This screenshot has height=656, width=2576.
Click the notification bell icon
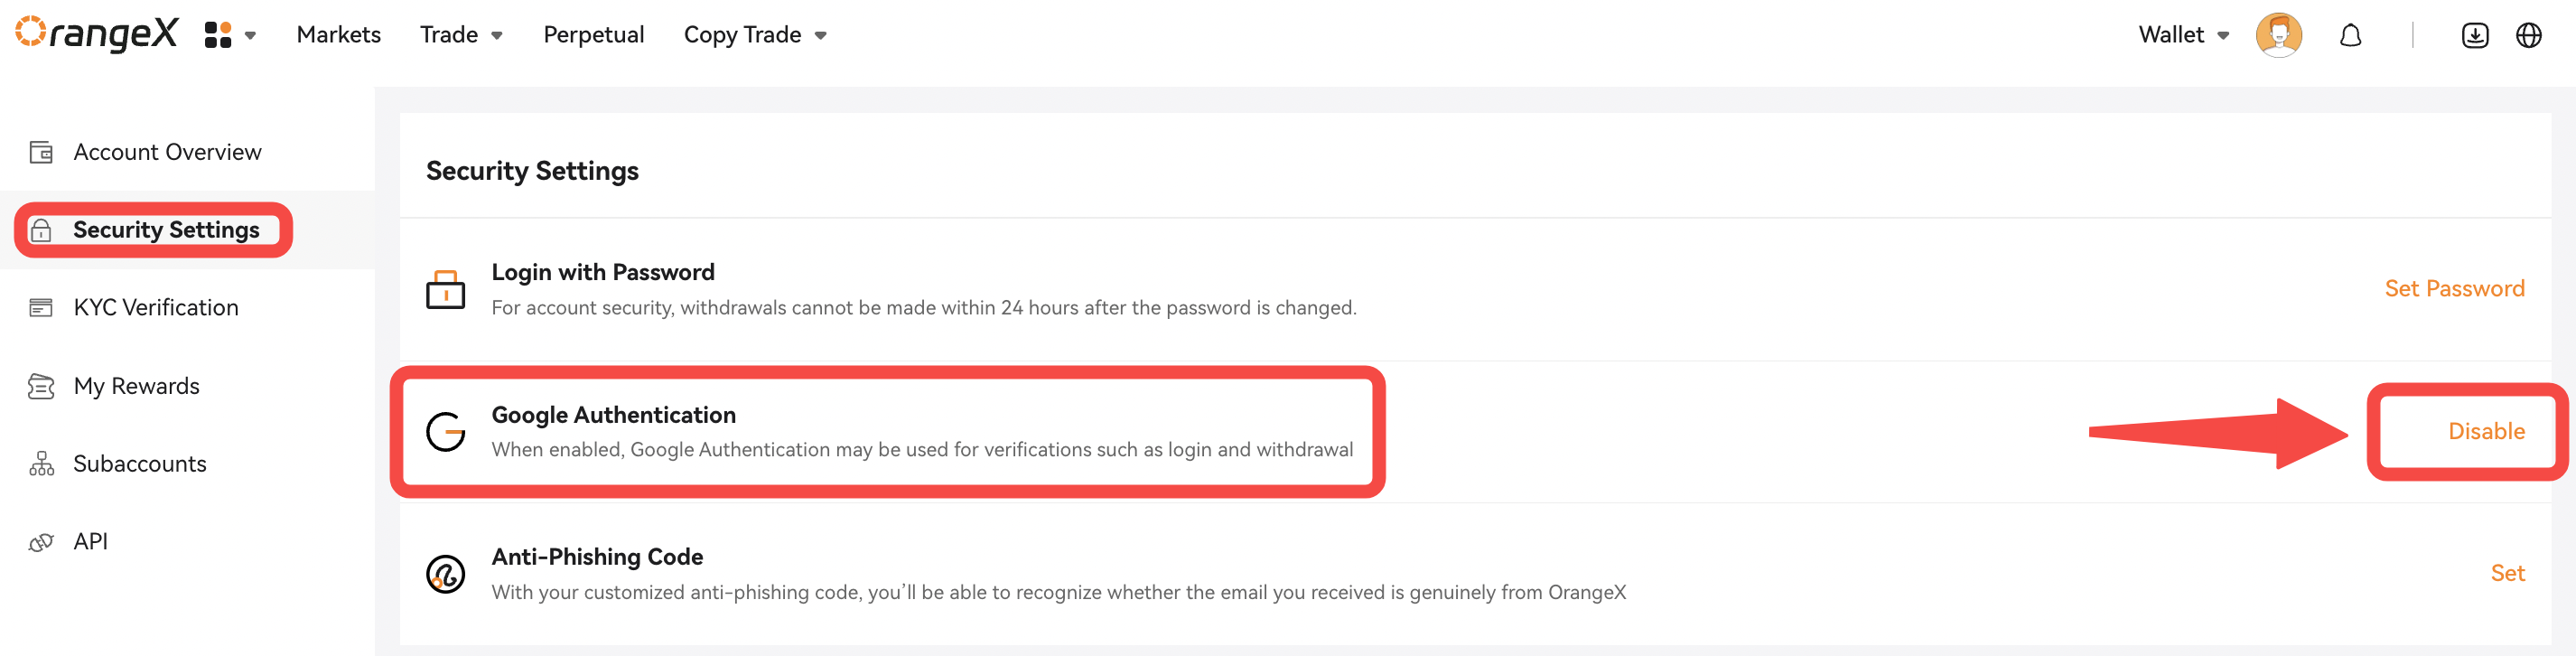coord(2350,36)
